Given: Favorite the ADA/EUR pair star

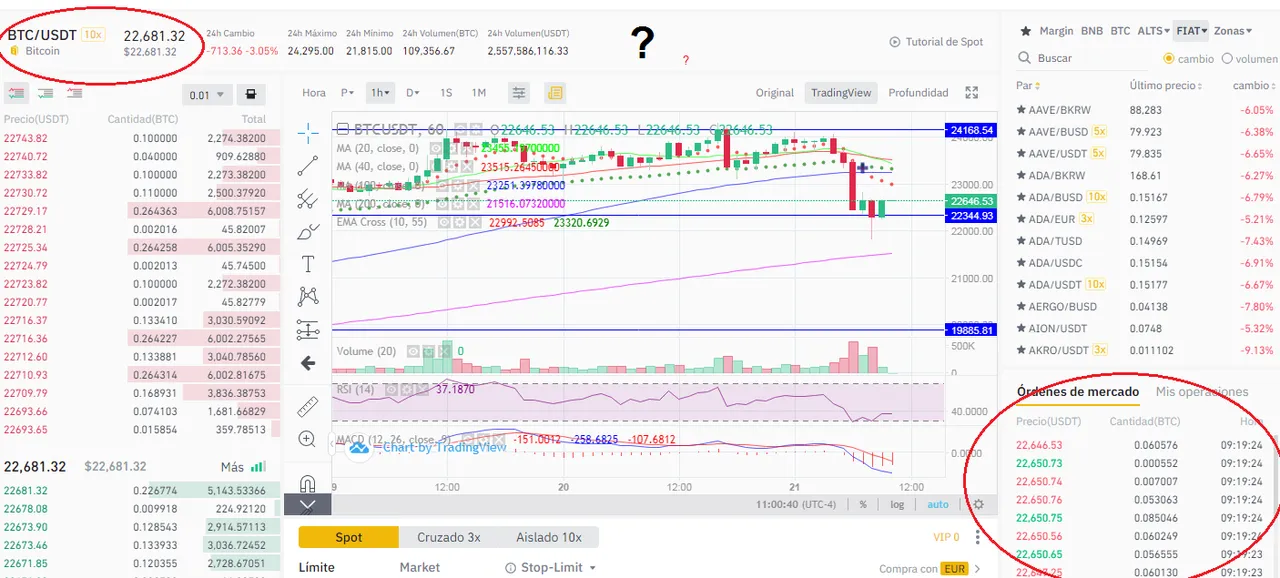Looking at the screenshot, I should click(1021, 219).
